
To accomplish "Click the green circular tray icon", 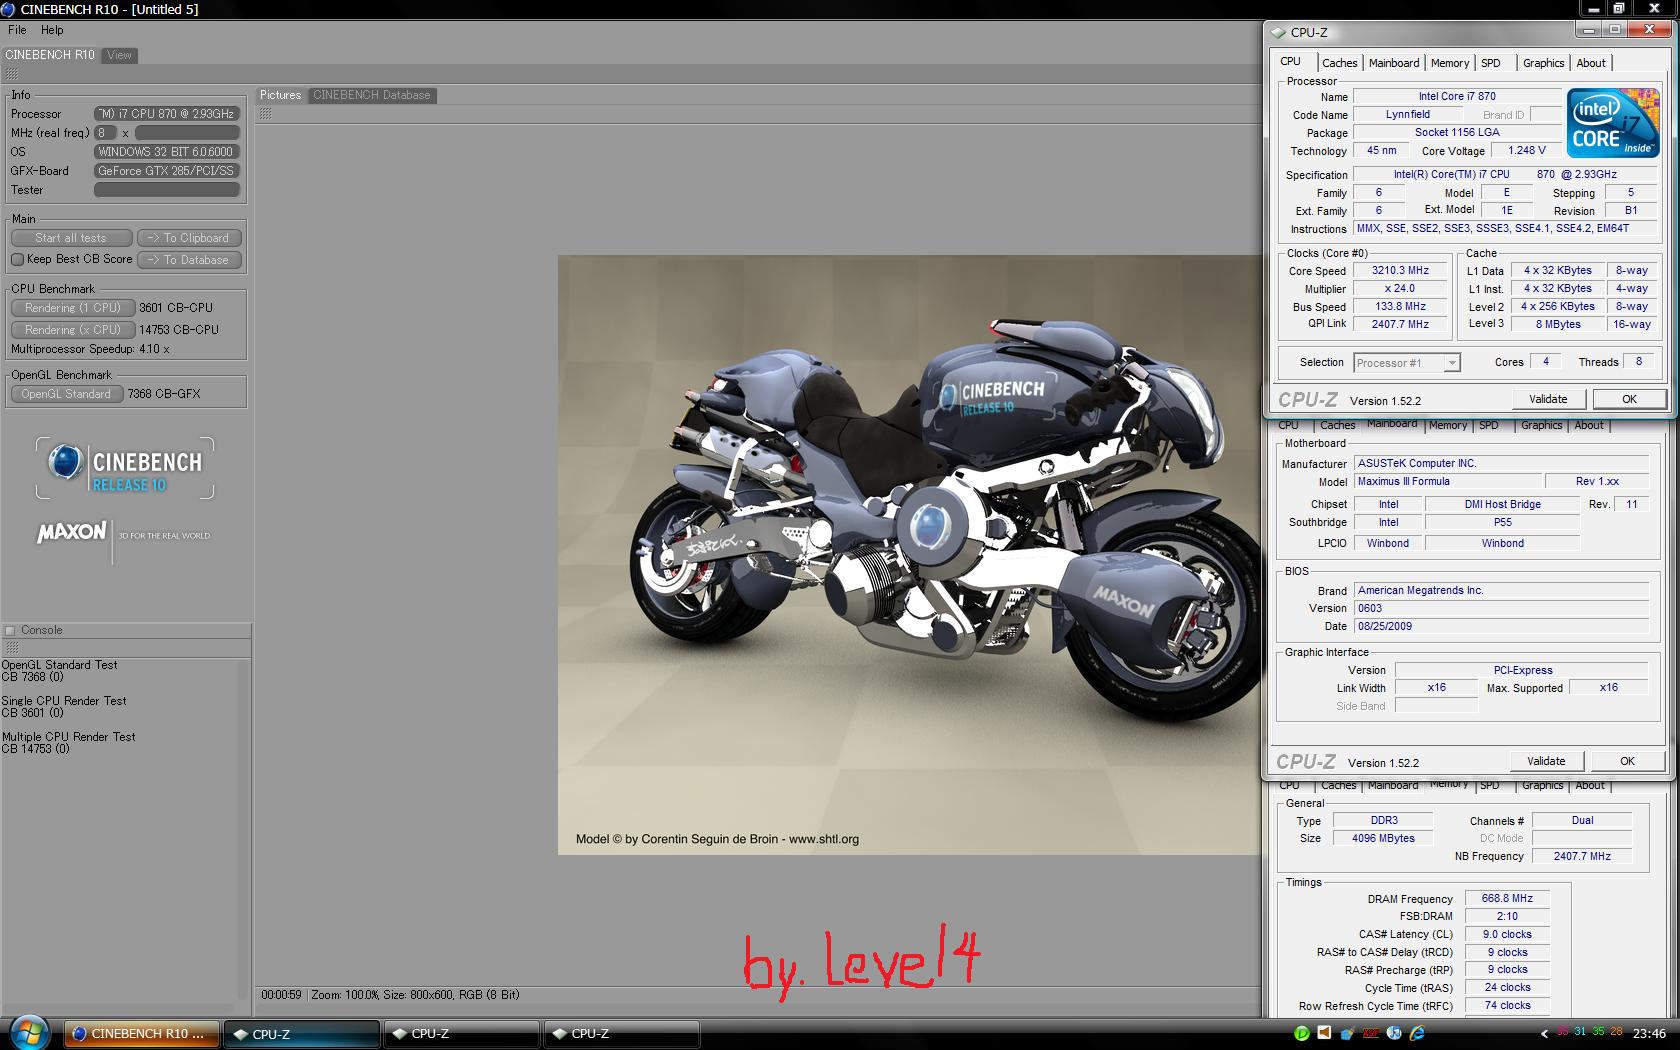I will [x=1301, y=1033].
